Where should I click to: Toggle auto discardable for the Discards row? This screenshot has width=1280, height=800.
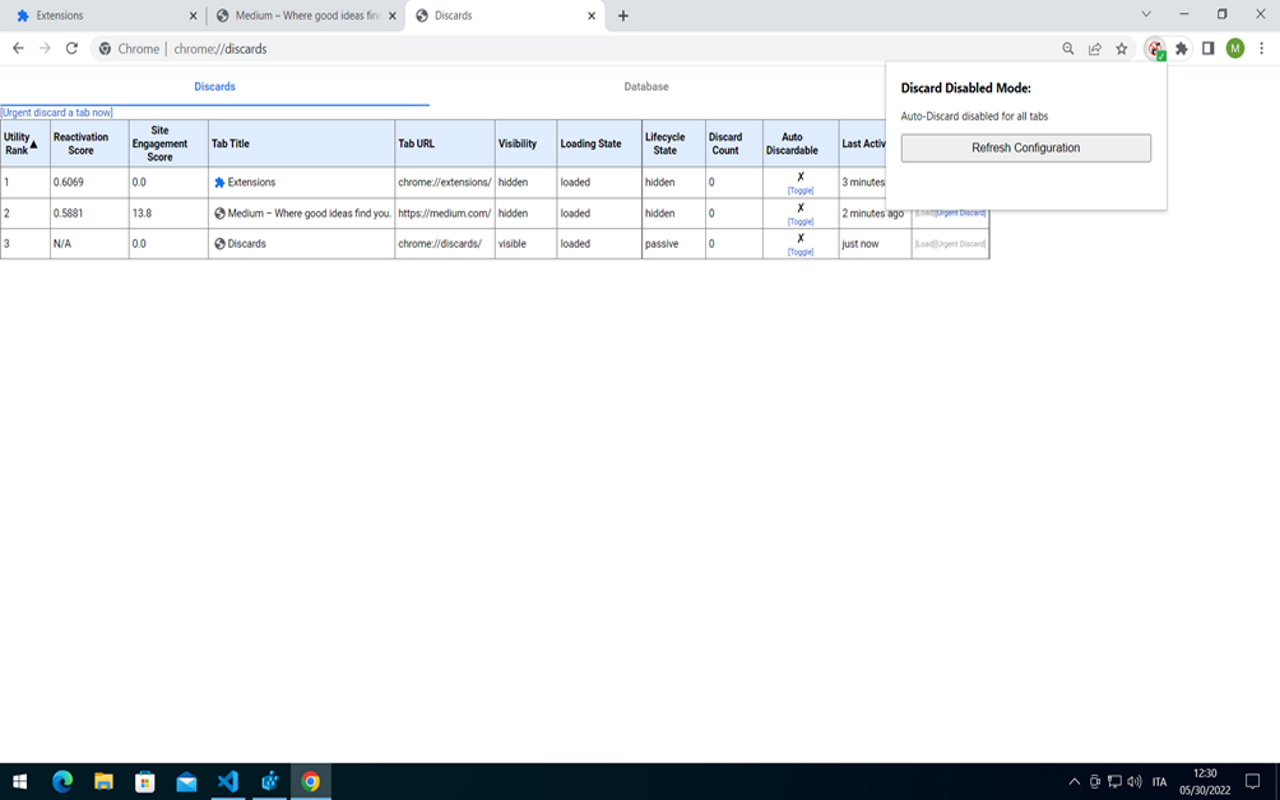[800, 252]
